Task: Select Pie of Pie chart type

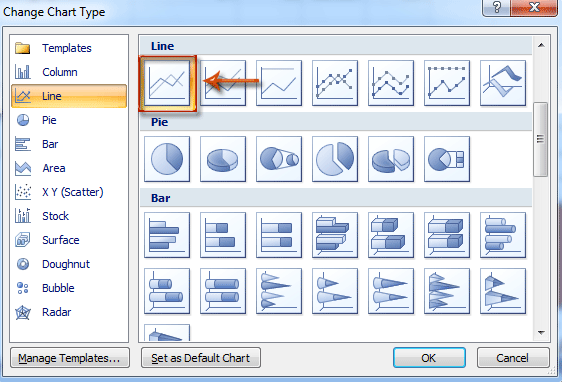Action: 279,159
